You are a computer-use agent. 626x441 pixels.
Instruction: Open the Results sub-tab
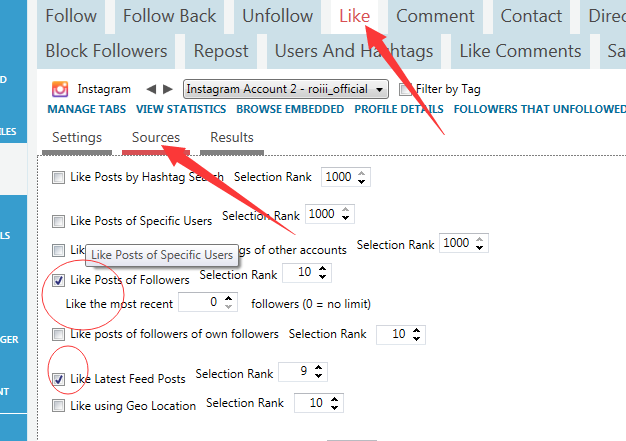(x=232, y=138)
